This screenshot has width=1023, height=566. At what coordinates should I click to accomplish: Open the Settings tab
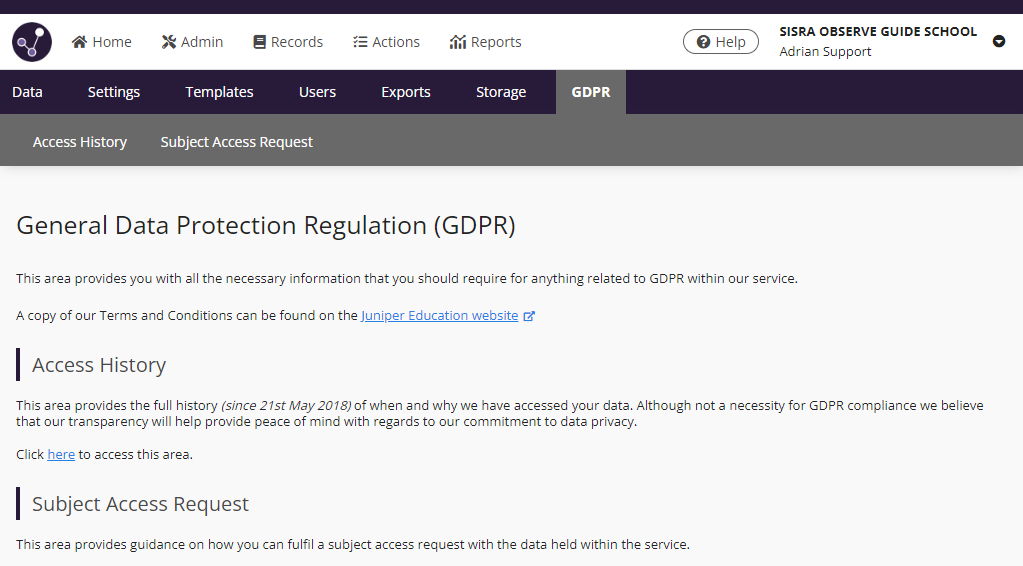[114, 92]
